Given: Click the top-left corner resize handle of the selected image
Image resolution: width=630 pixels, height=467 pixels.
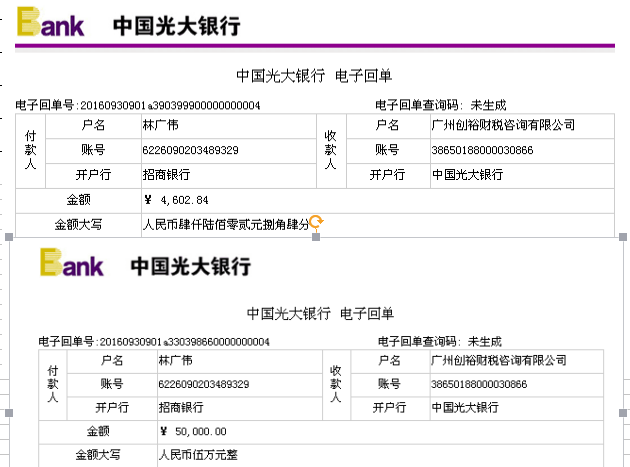Looking at the screenshot, I should click(9, 237).
